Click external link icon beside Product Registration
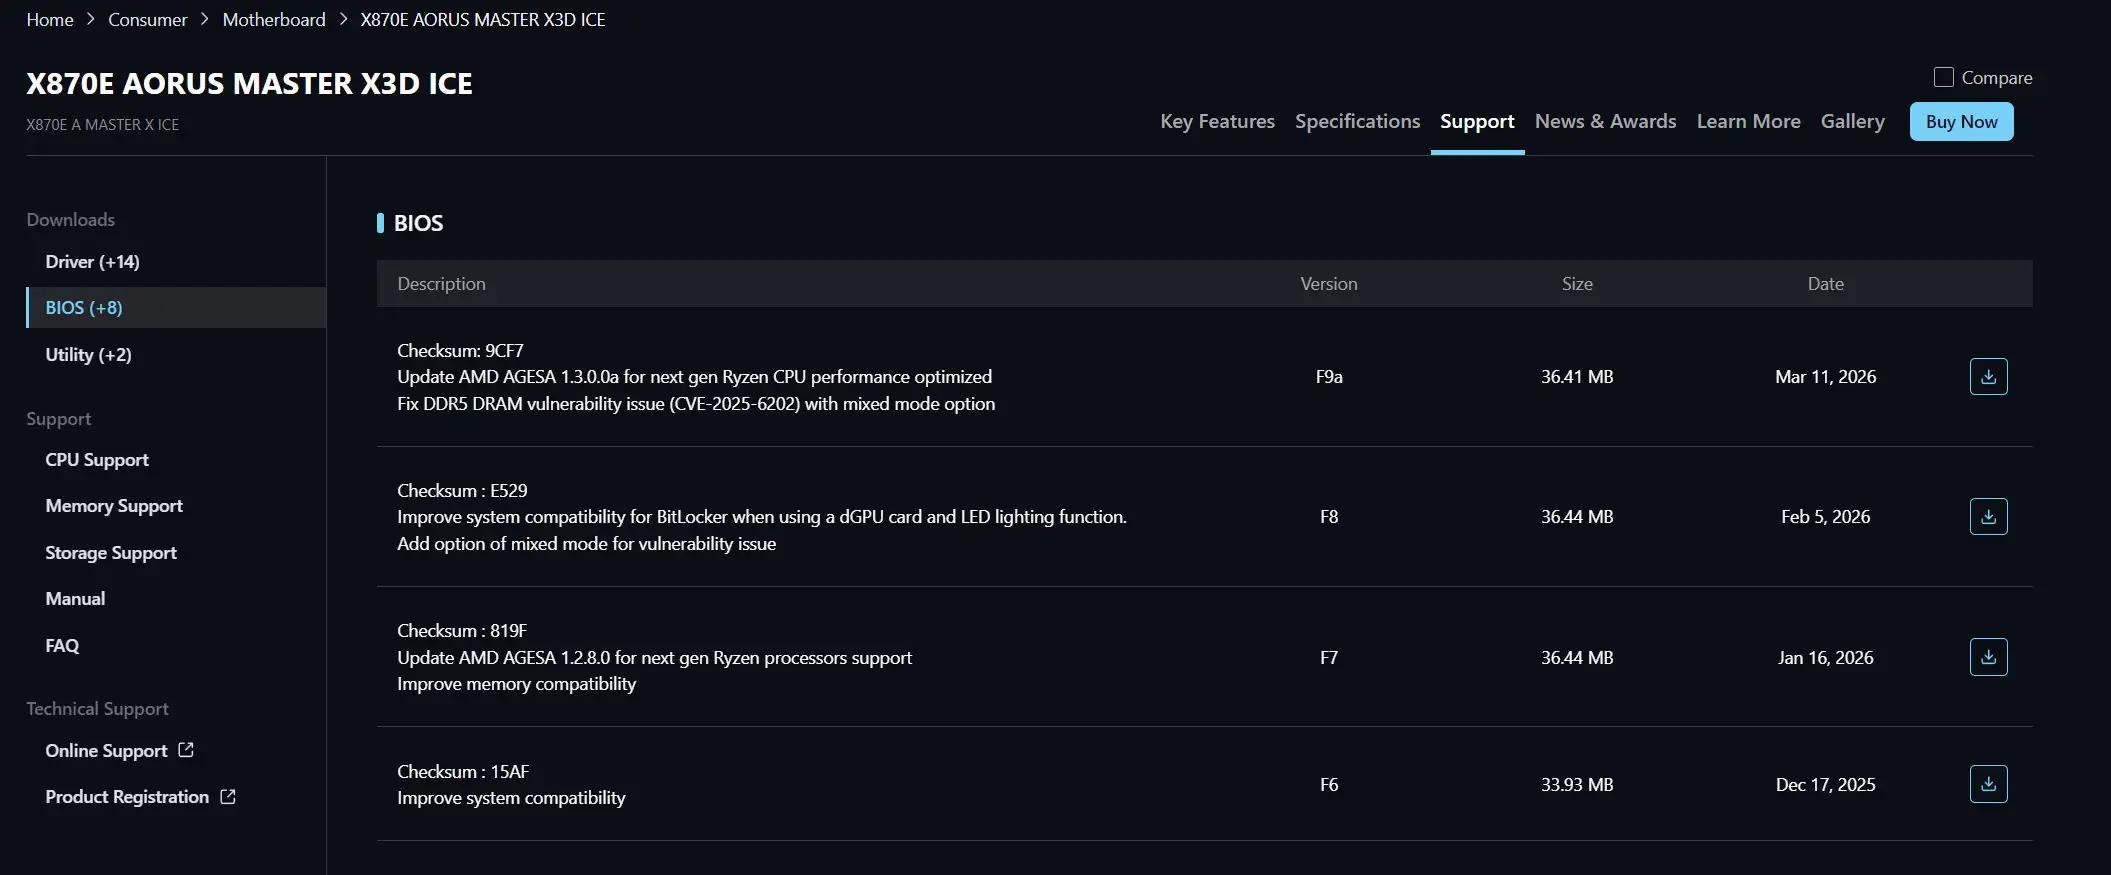 (x=228, y=797)
